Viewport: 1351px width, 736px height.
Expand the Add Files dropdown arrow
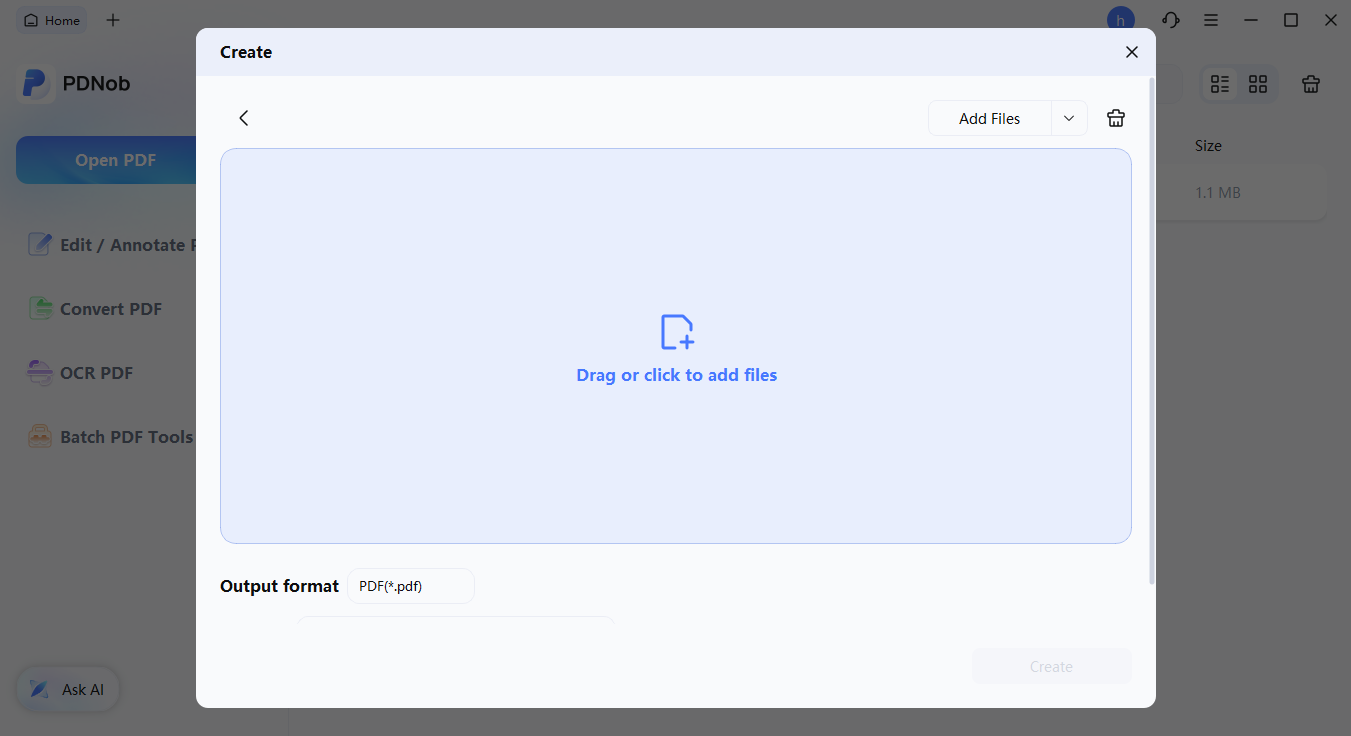[1068, 118]
